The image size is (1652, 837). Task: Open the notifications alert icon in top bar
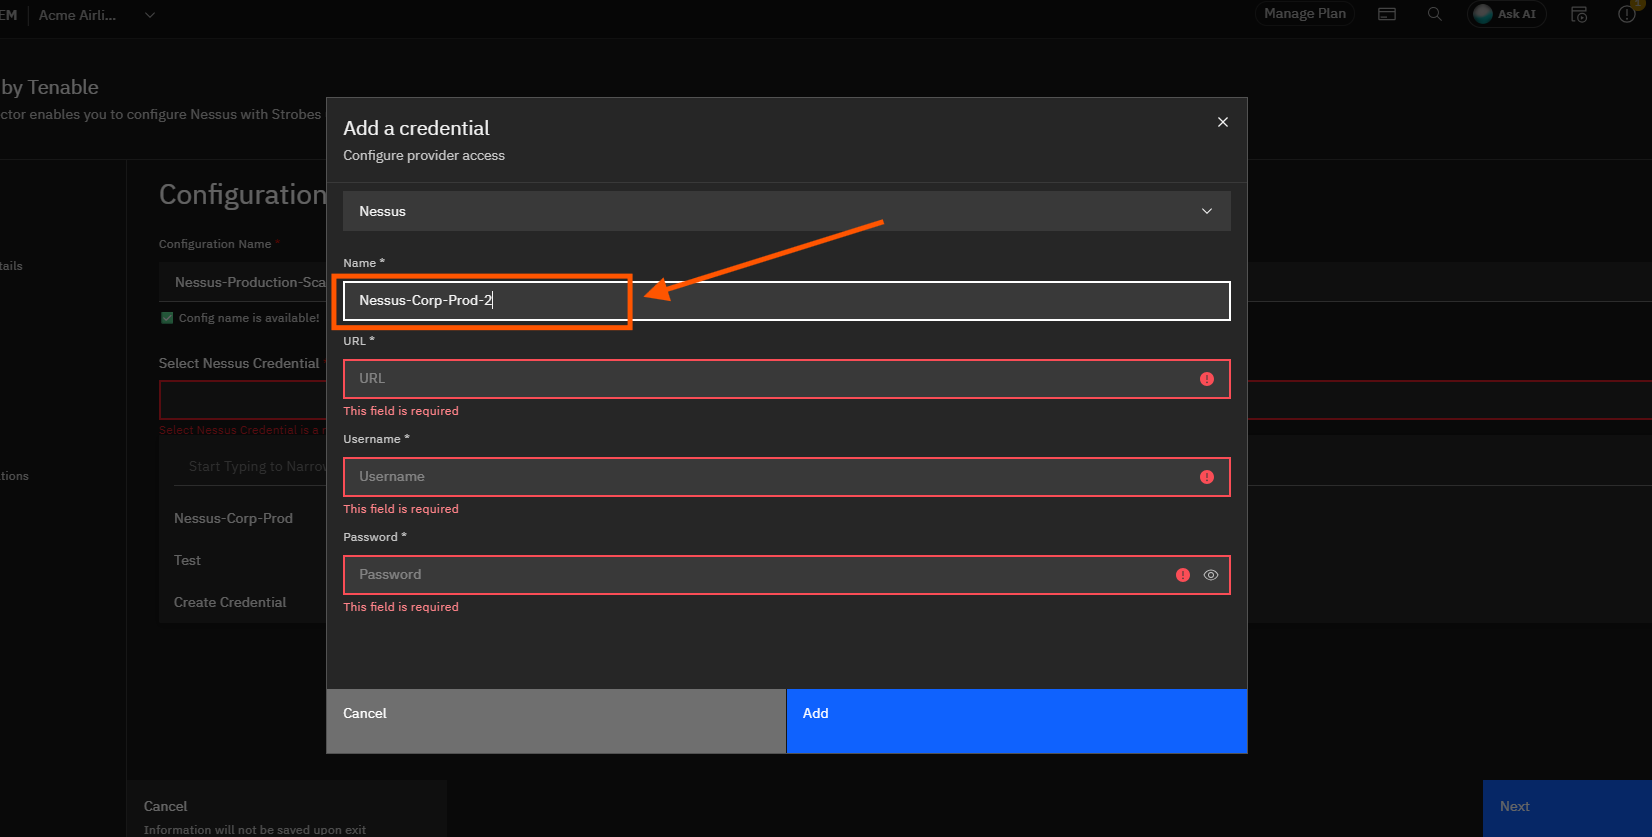click(x=1627, y=14)
